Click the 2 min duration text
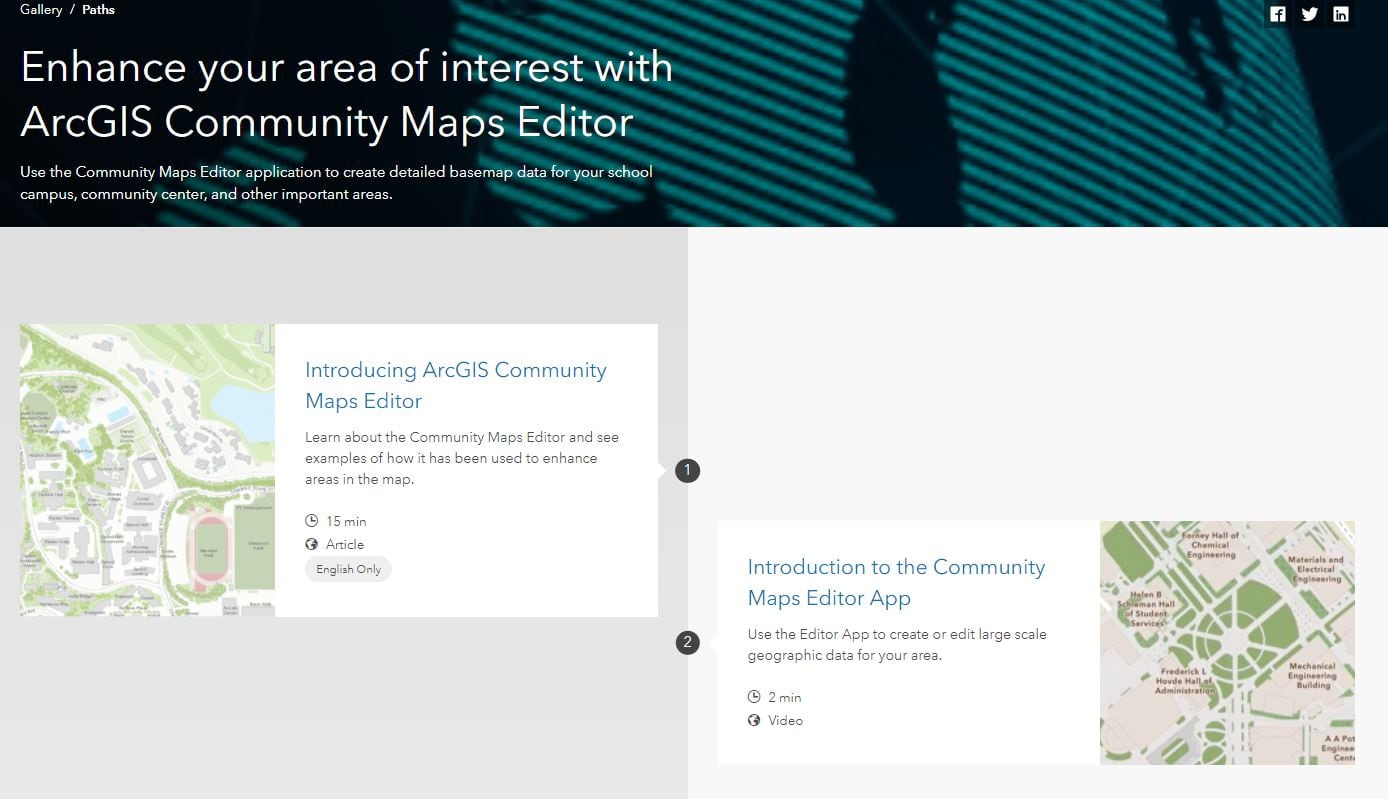The height and width of the screenshot is (799, 1388). 785,697
